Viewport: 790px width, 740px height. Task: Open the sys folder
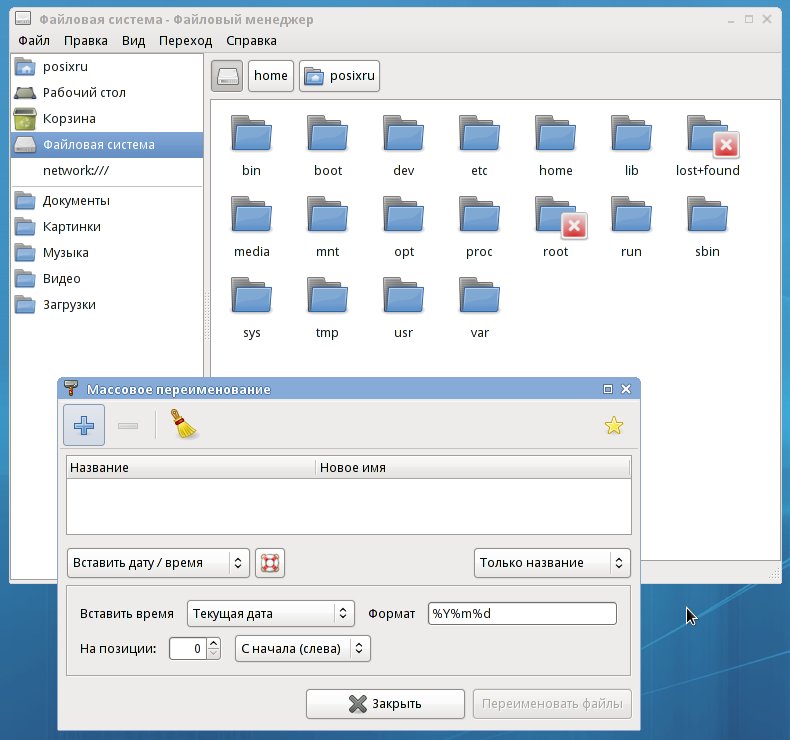[x=251, y=307]
